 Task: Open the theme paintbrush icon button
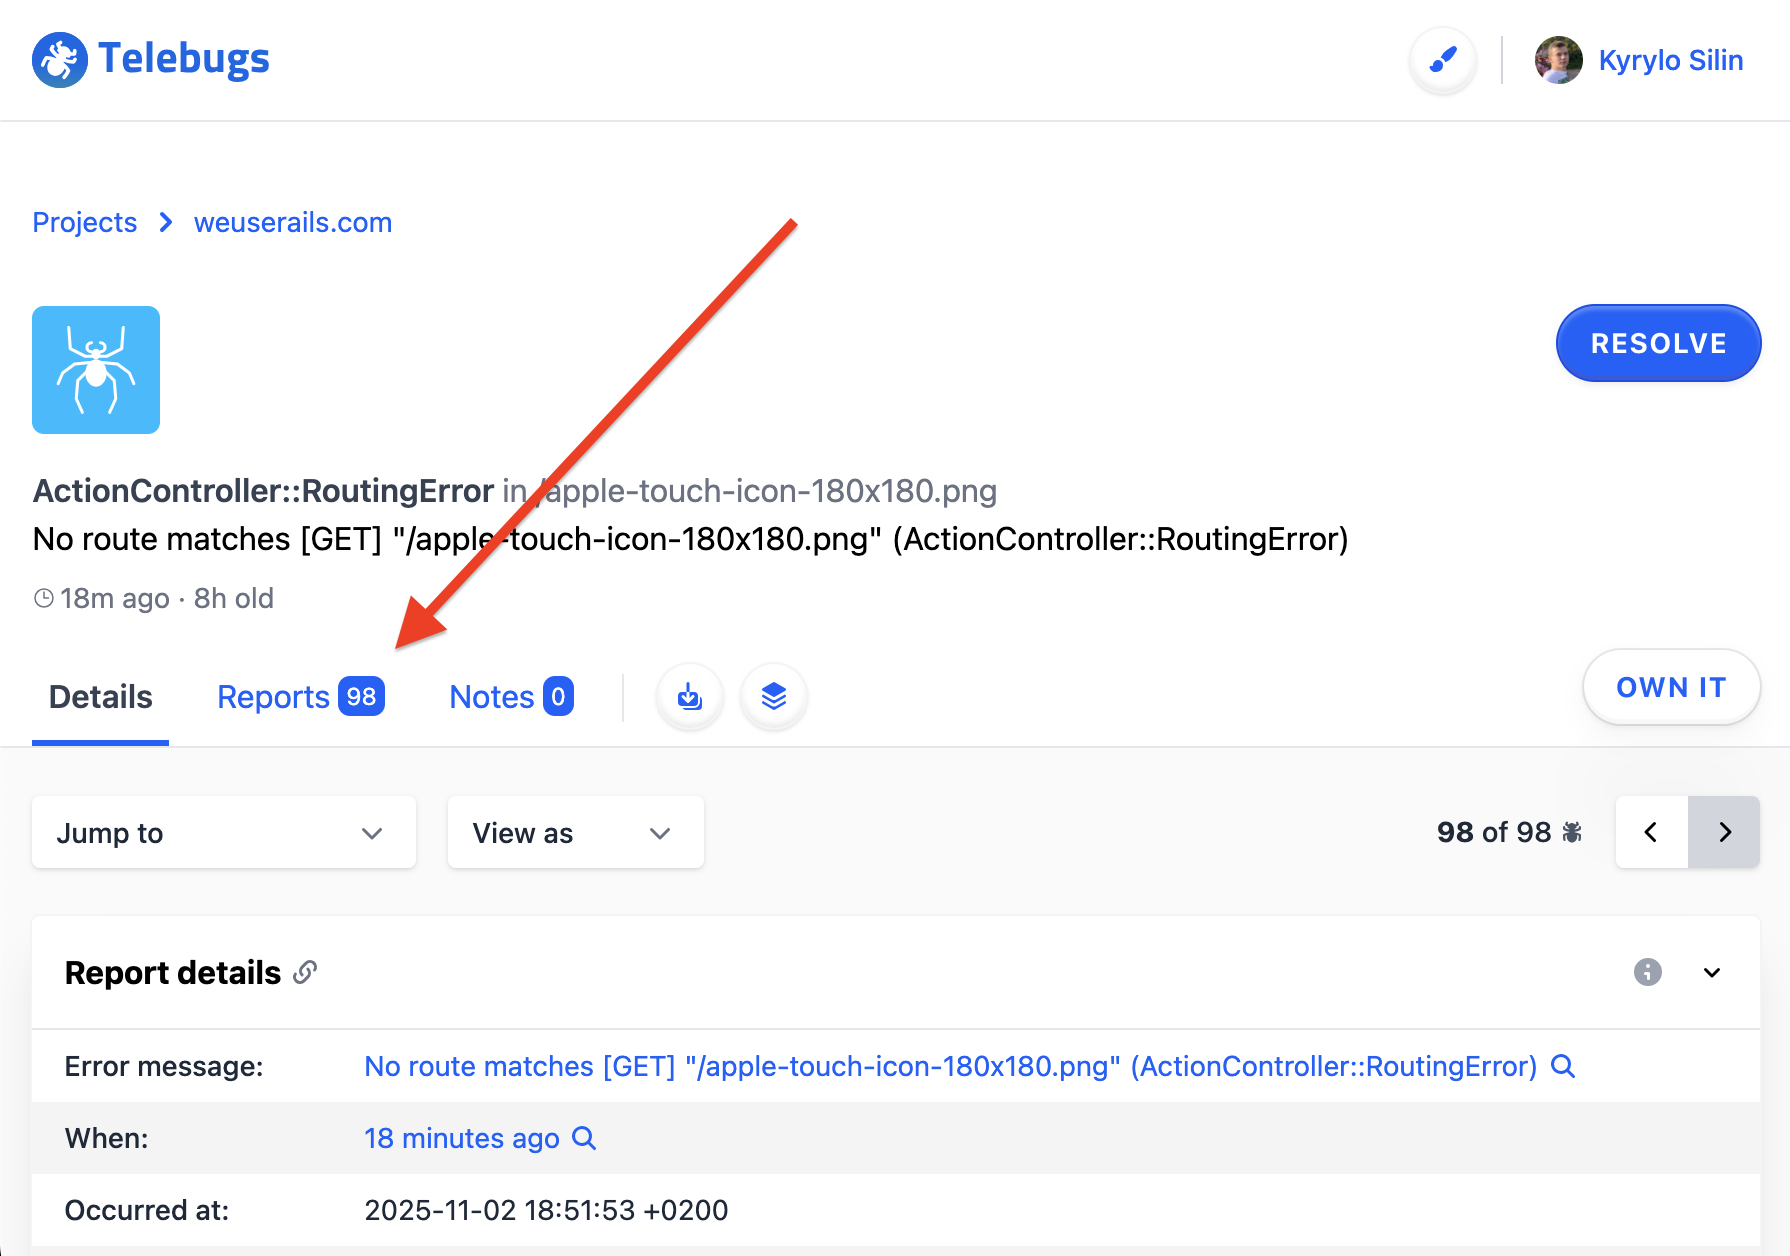(x=1442, y=60)
